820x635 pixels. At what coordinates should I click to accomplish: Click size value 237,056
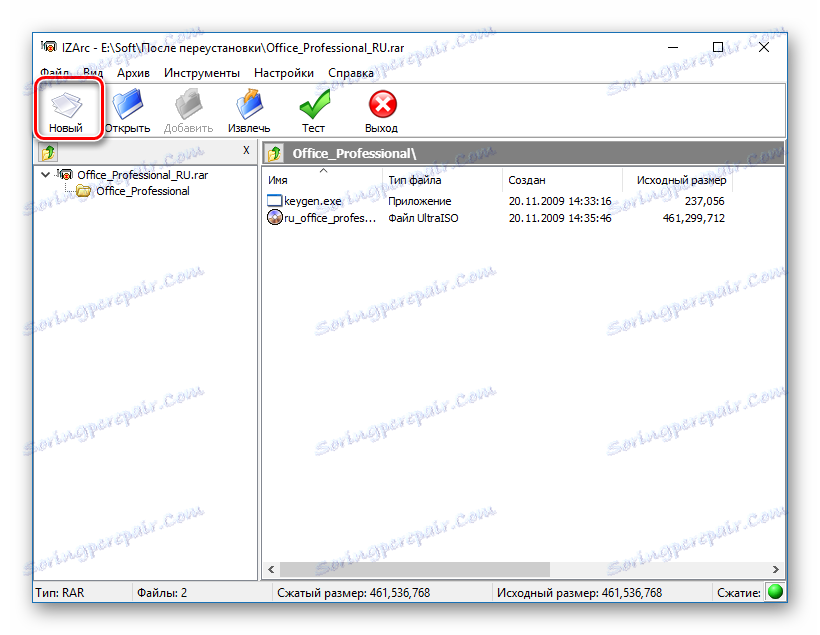coord(704,201)
